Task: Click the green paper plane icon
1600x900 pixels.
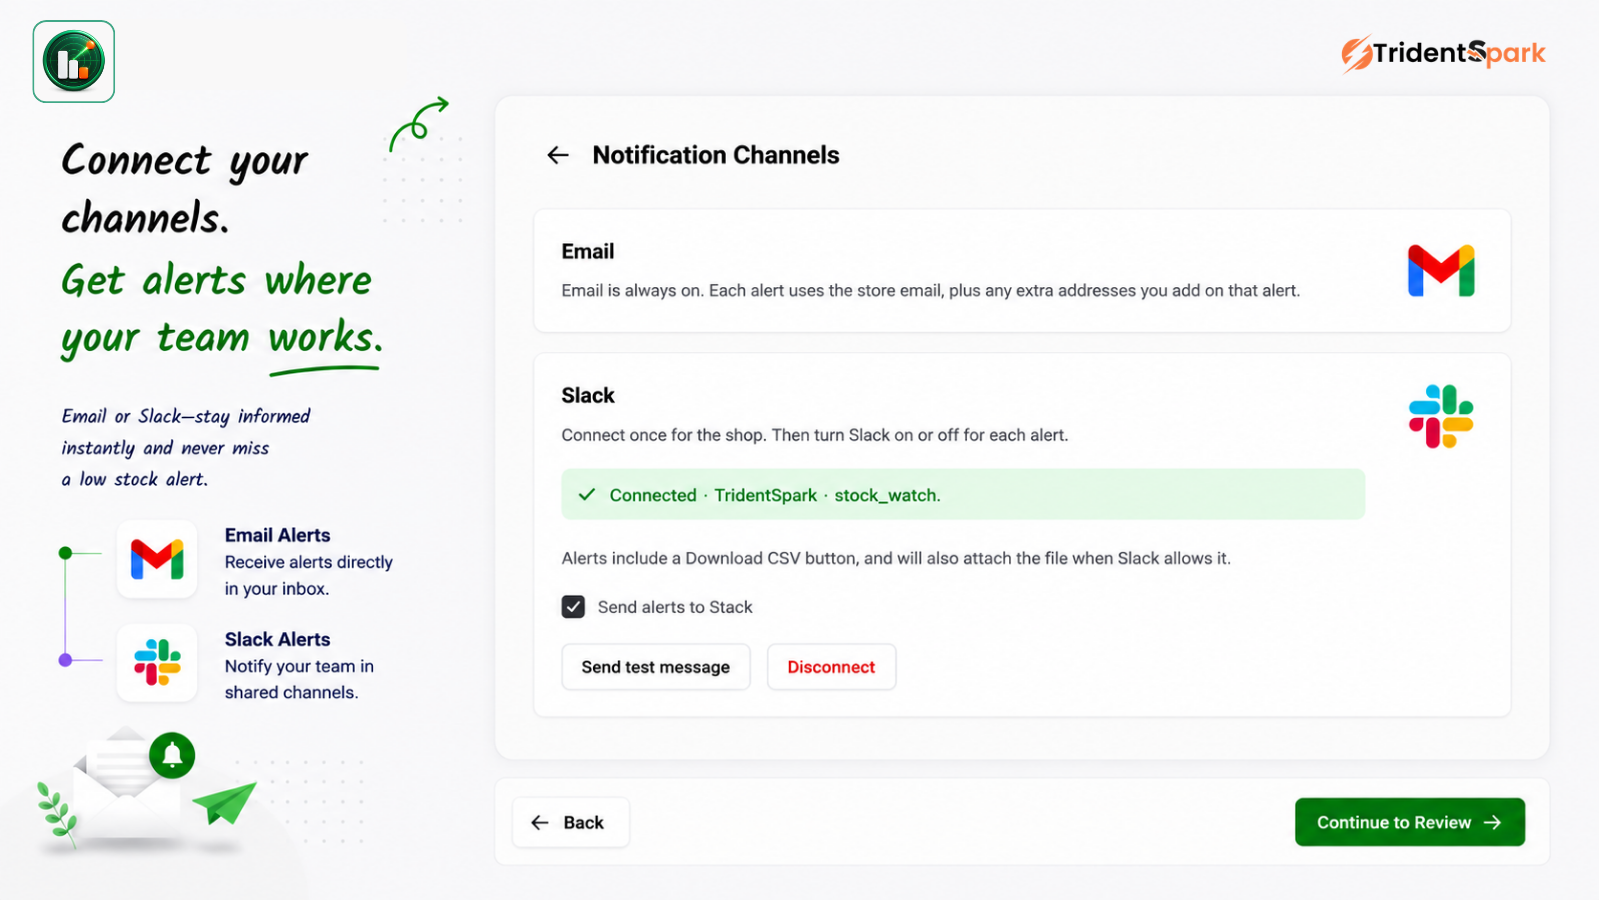Action: [x=224, y=803]
